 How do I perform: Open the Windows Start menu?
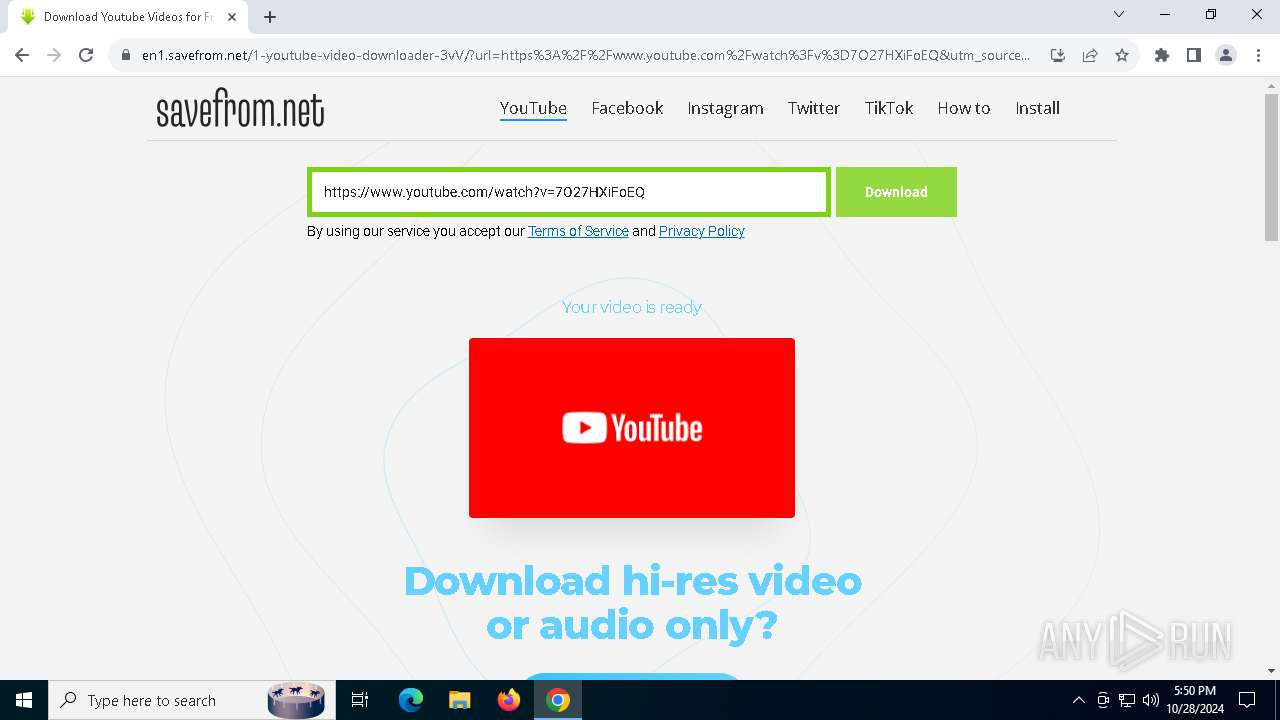[x=24, y=700]
